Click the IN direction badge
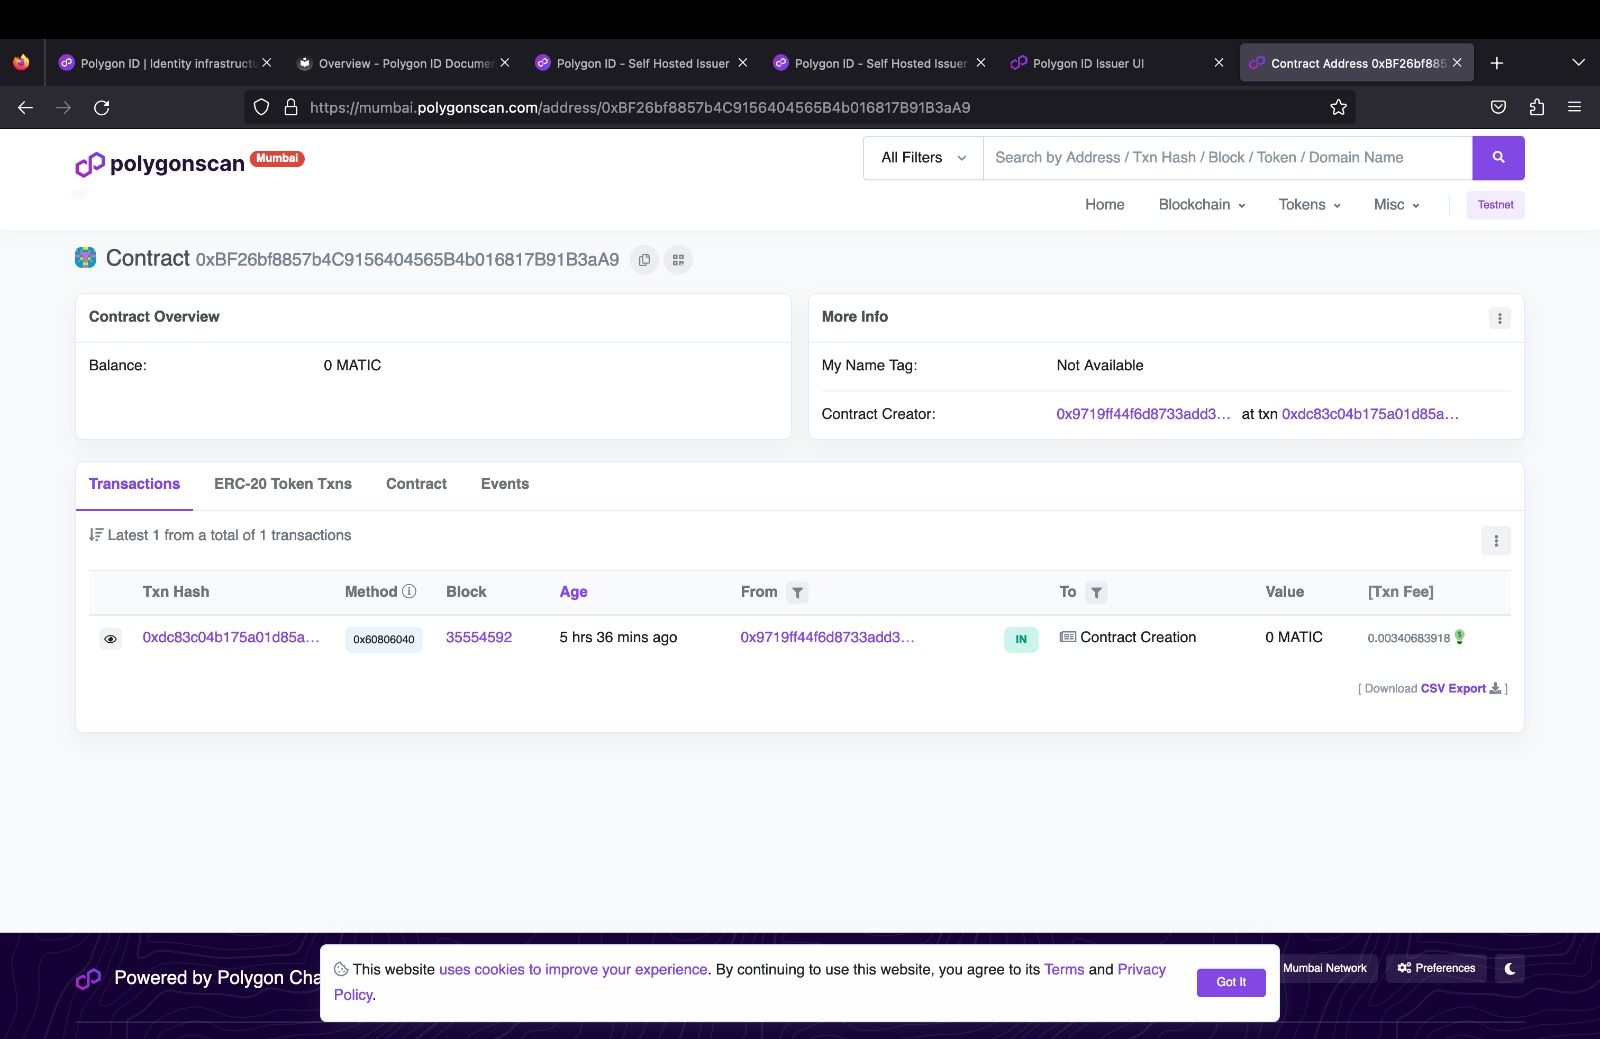1600x1039 pixels. point(1021,639)
